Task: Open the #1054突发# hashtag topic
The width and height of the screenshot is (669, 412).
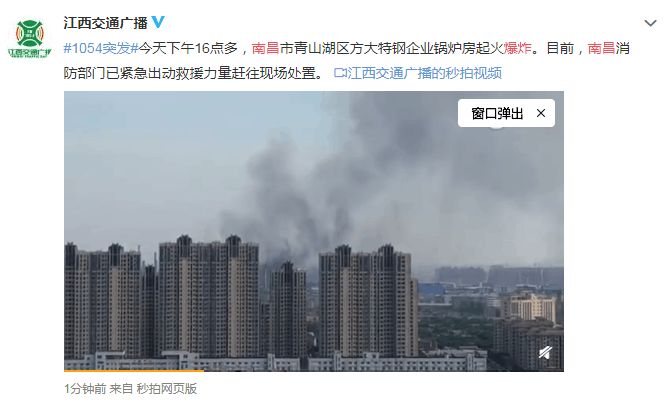Action: 101,48
